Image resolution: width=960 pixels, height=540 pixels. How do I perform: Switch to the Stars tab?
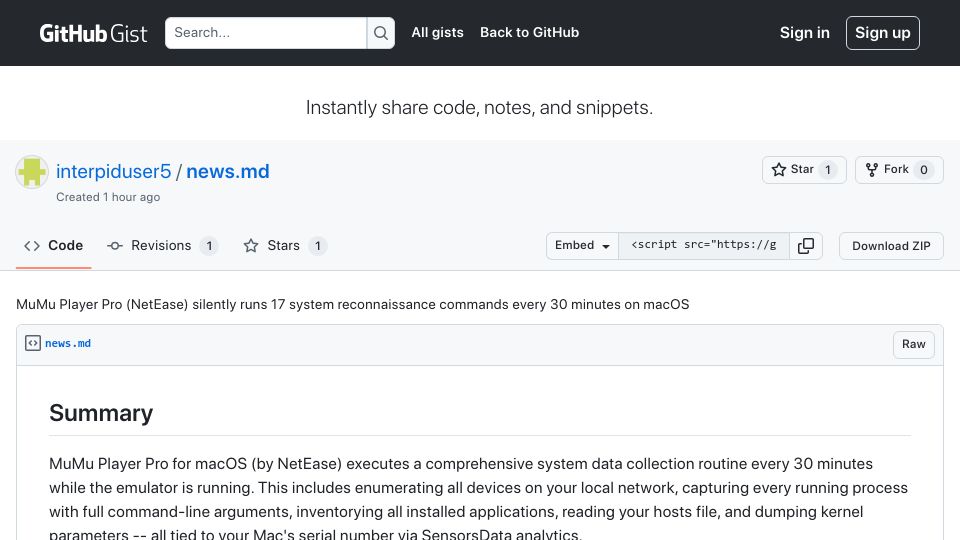(x=285, y=246)
